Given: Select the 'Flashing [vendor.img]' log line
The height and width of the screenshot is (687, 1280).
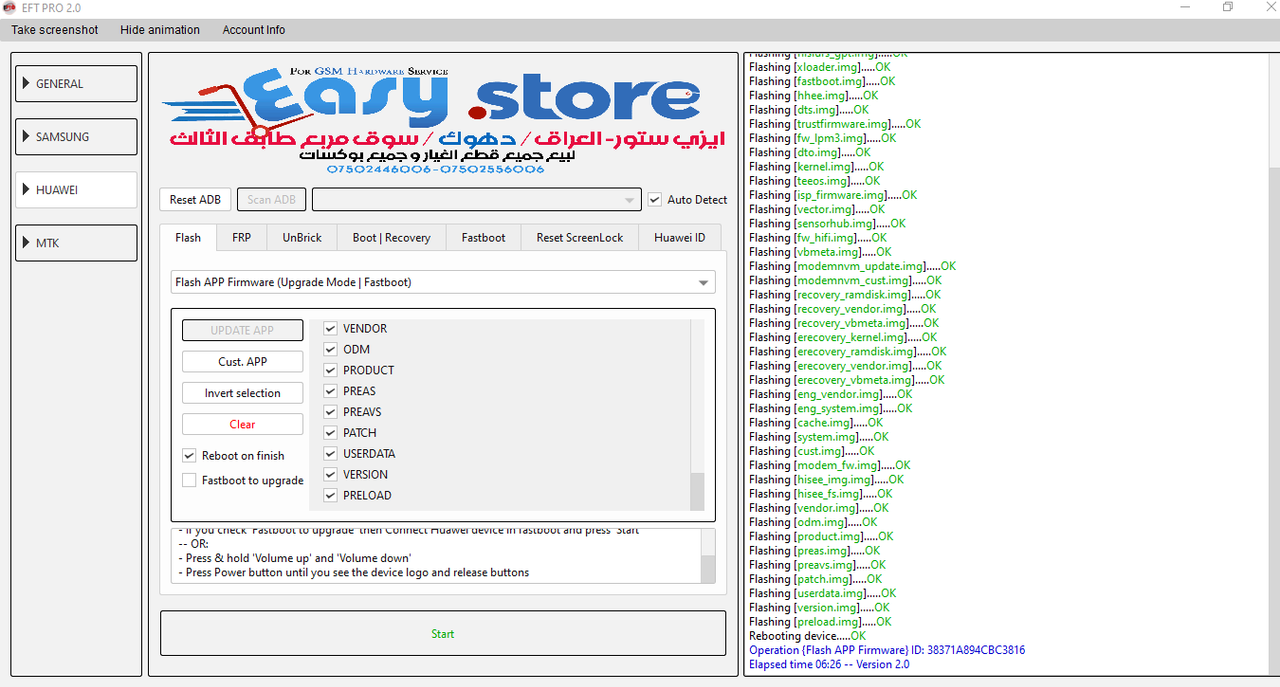Looking at the screenshot, I should 818,508.
